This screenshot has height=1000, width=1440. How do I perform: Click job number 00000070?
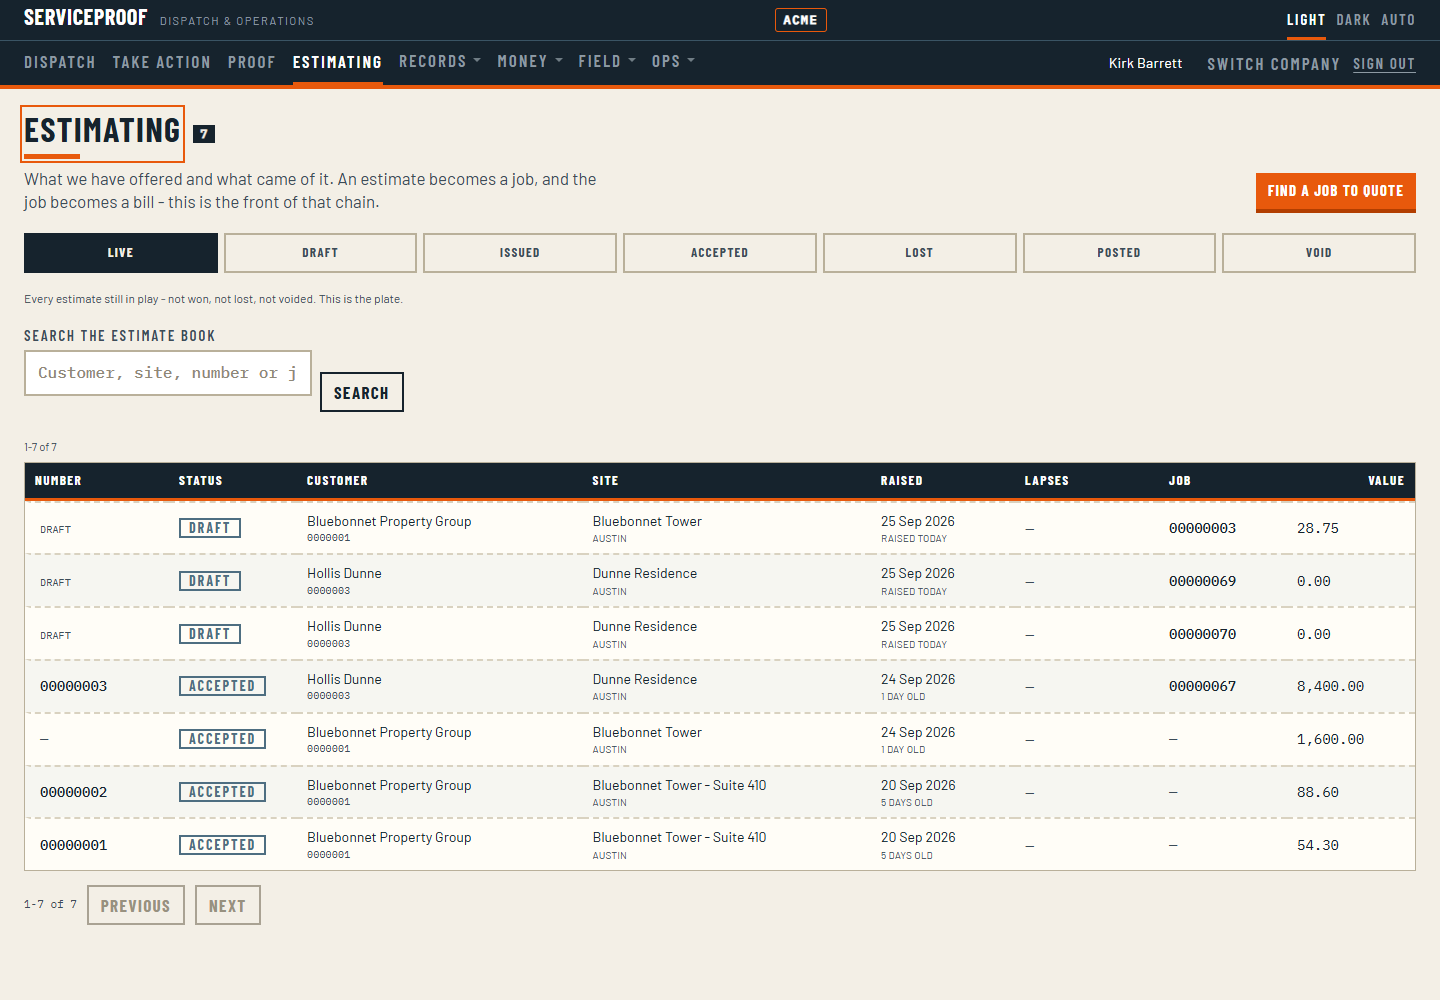pos(1202,635)
